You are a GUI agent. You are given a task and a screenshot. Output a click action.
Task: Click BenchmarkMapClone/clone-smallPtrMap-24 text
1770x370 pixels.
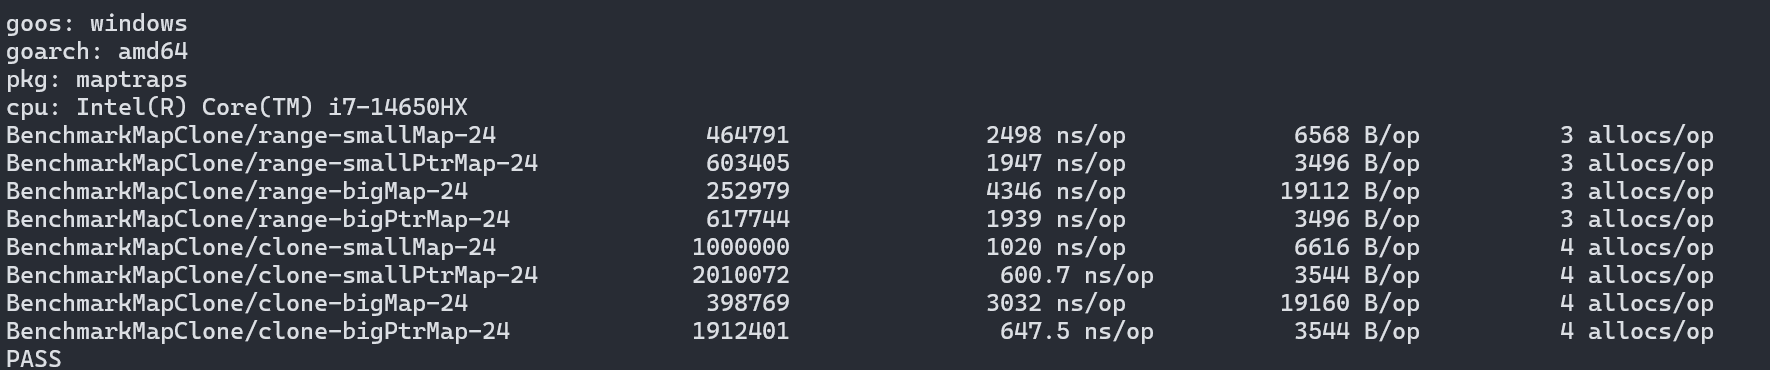(x=272, y=275)
